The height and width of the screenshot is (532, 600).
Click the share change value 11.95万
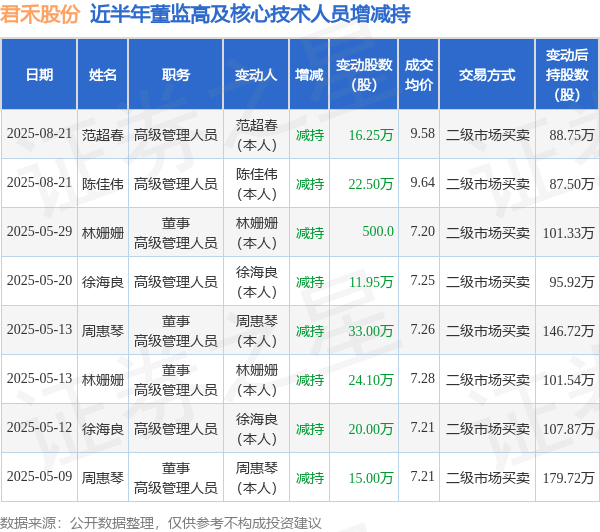click(x=371, y=282)
